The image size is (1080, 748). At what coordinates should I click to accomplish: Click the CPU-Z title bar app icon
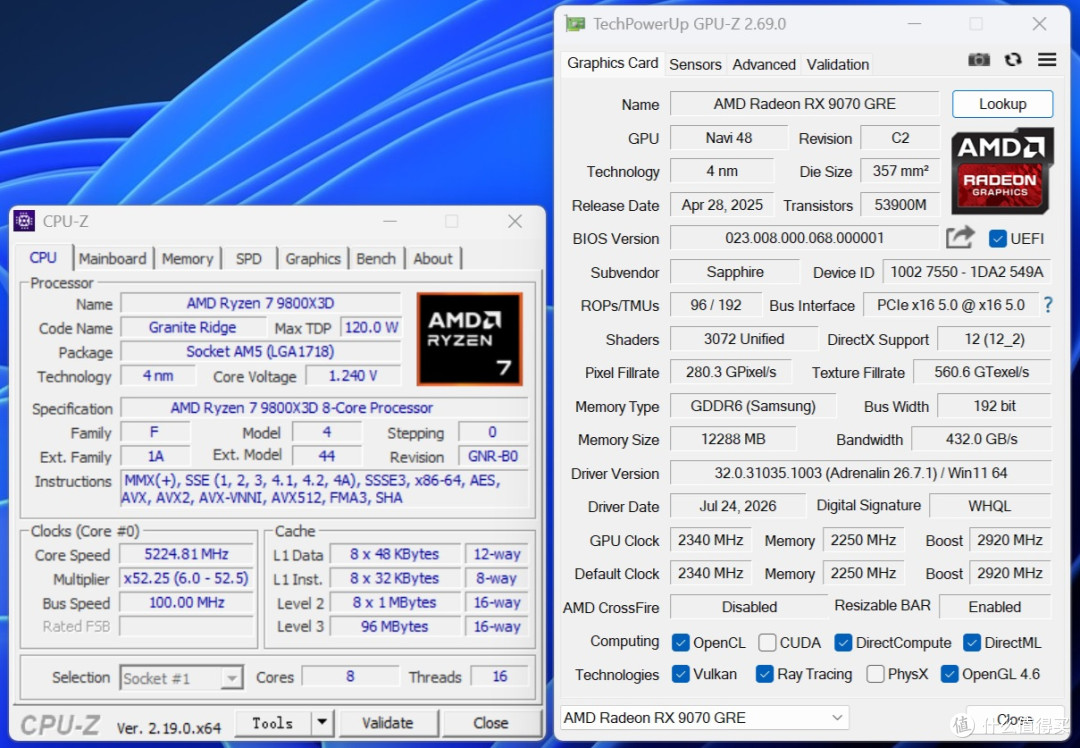(x=24, y=220)
